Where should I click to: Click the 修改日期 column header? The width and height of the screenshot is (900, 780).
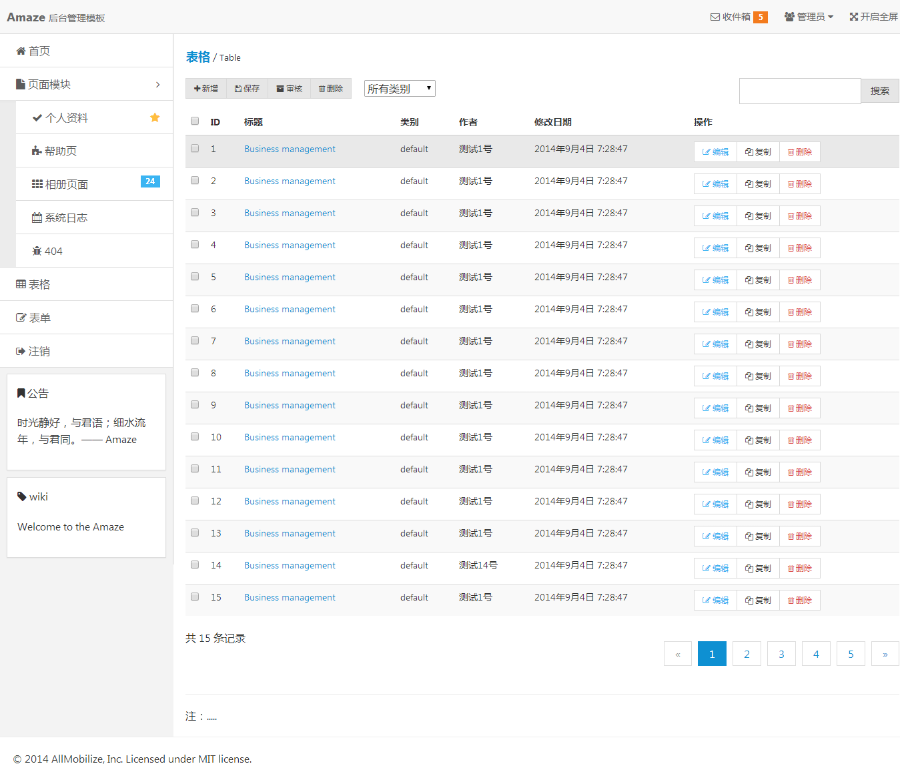click(x=552, y=122)
